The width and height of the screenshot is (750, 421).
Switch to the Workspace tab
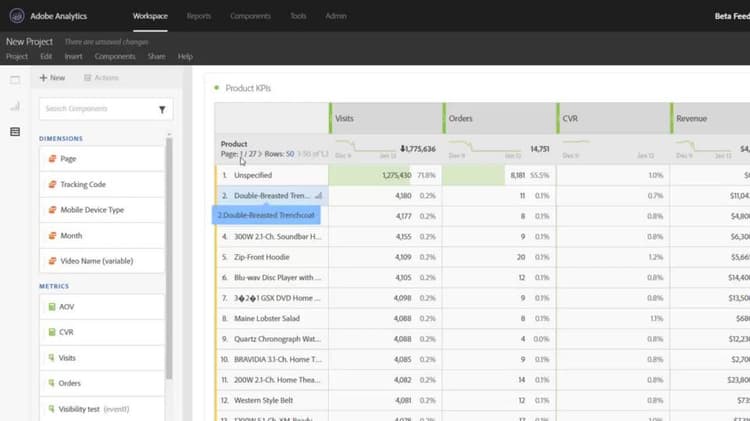150,16
